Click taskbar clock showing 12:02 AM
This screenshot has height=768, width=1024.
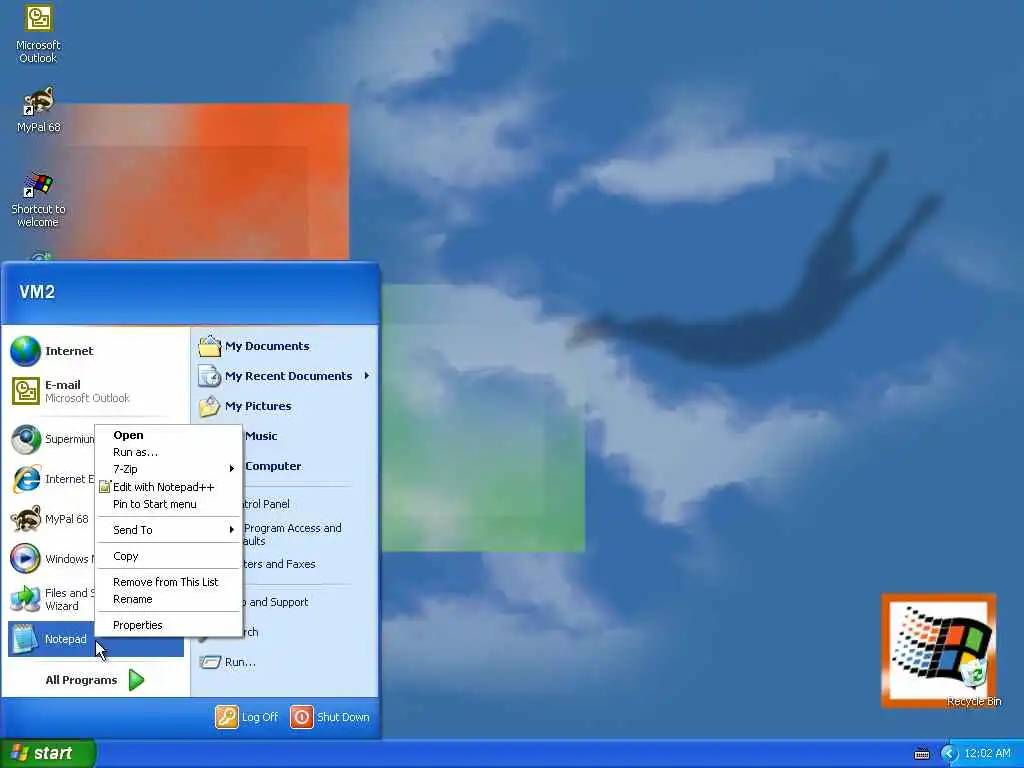987,754
